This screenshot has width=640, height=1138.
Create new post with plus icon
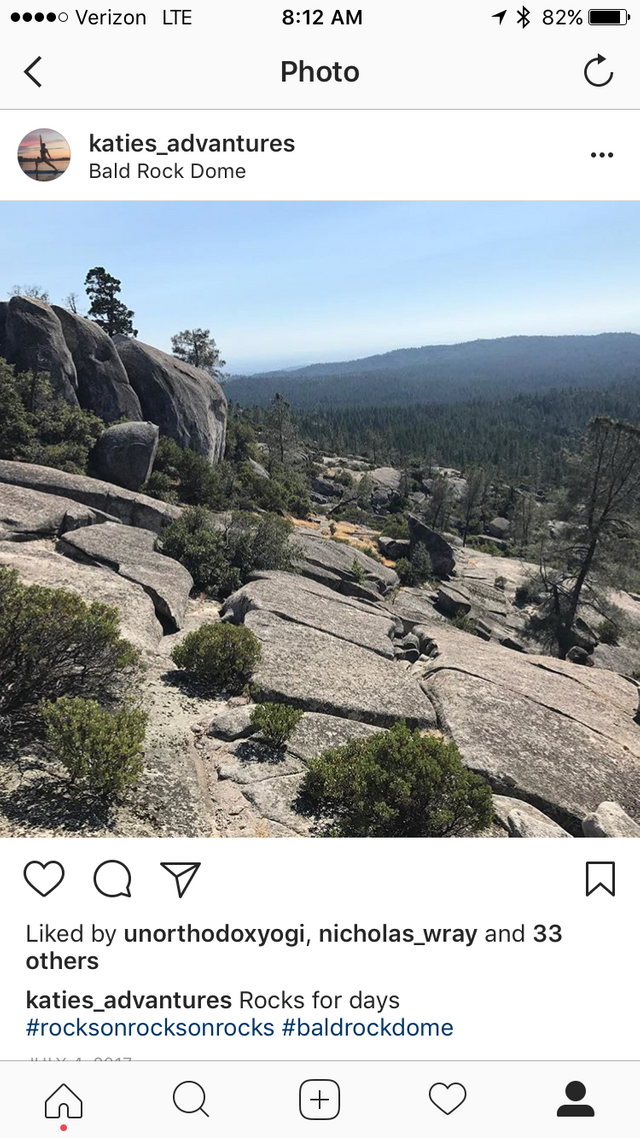[x=319, y=1100]
